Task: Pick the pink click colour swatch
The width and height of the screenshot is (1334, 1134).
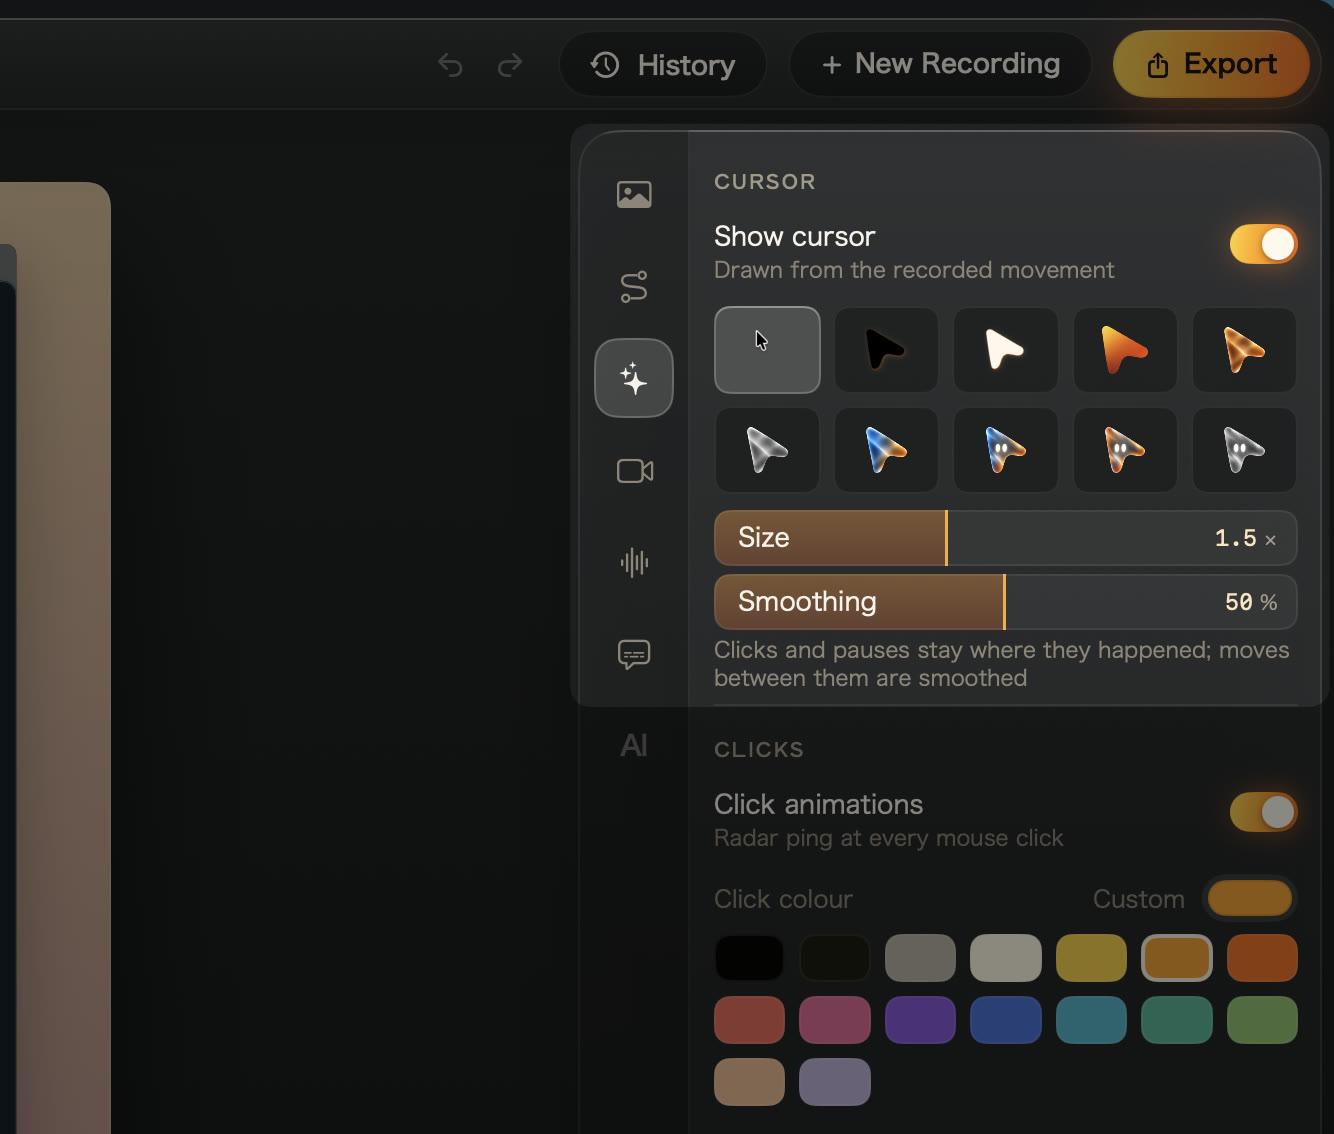Action: (x=835, y=1020)
